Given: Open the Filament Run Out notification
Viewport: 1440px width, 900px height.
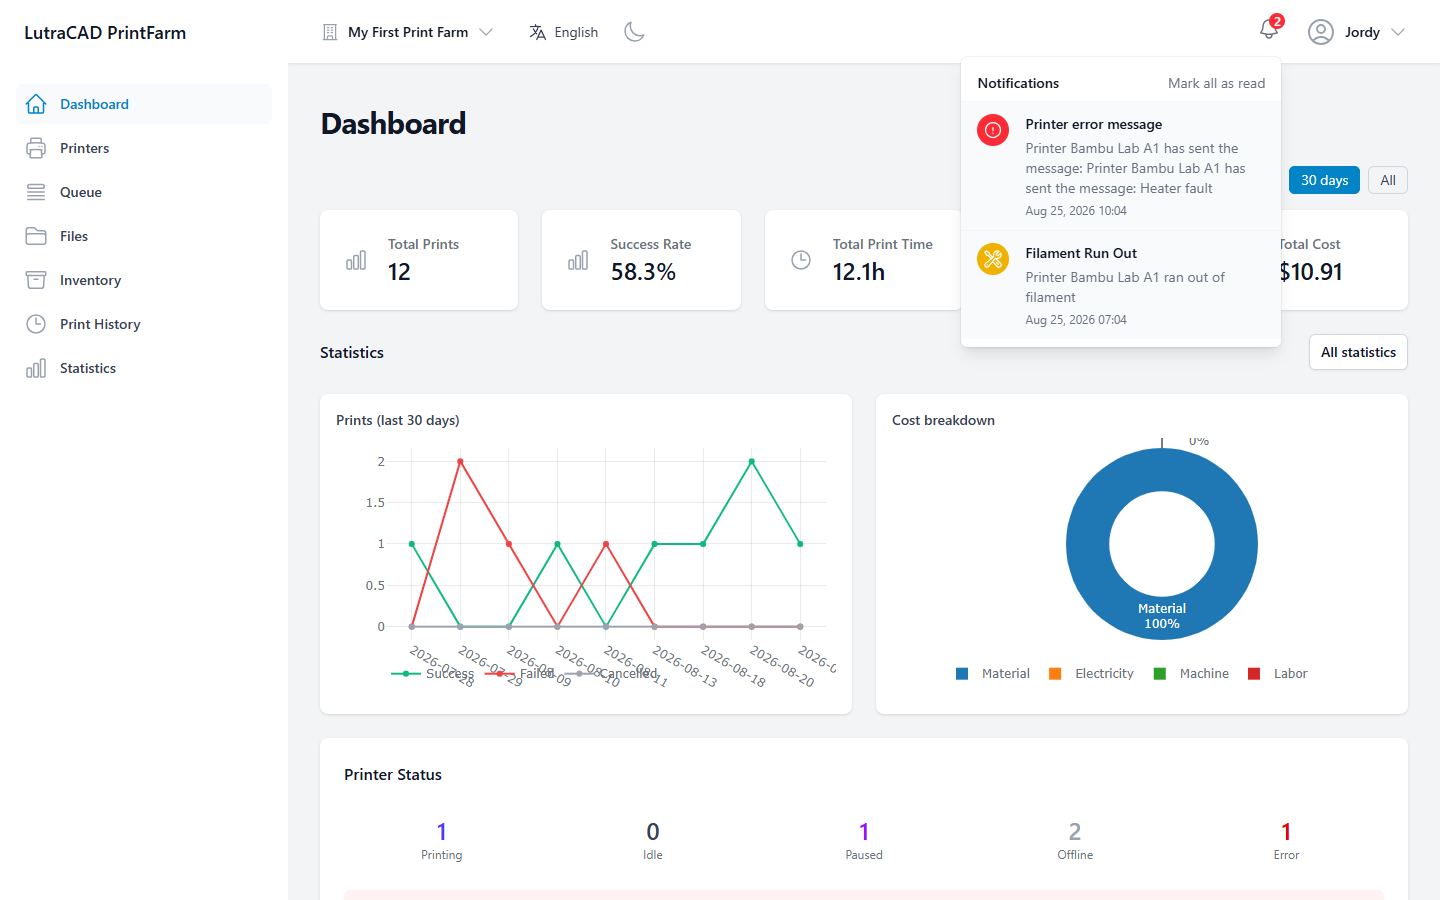Looking at the screenshot, I should tap(1121, 285).
